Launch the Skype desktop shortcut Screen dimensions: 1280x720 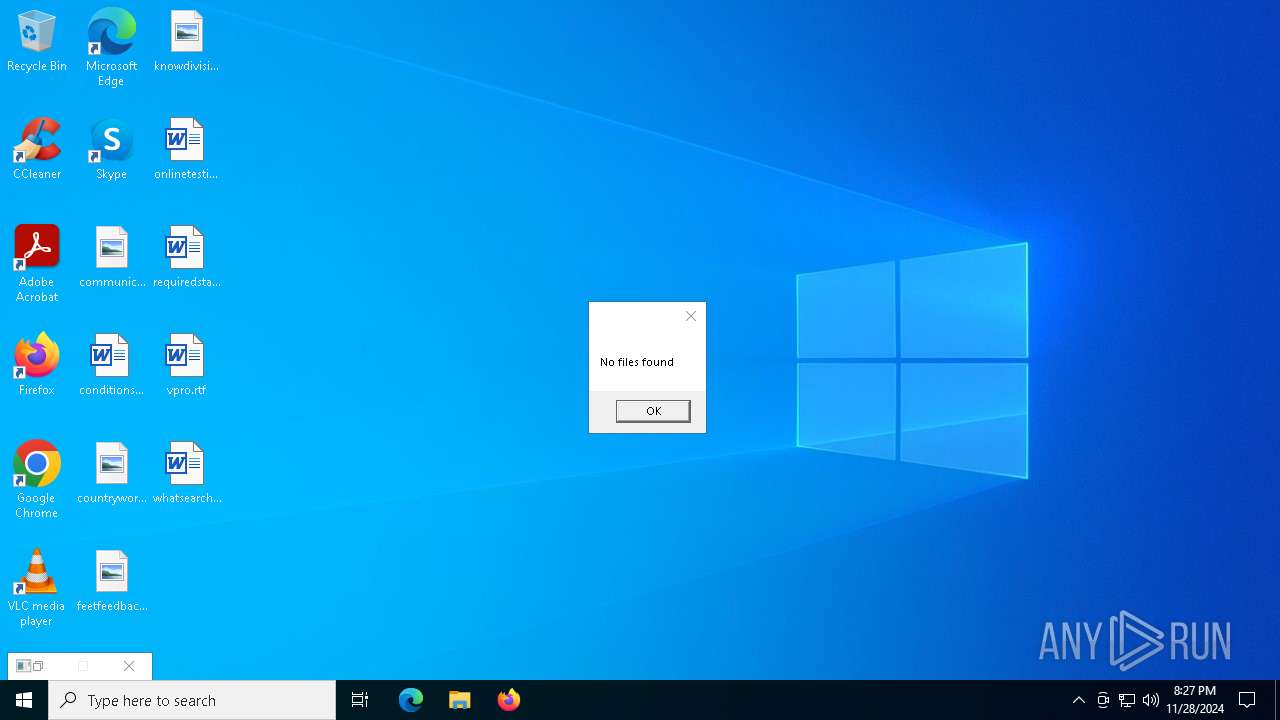(x=111, y=149)
